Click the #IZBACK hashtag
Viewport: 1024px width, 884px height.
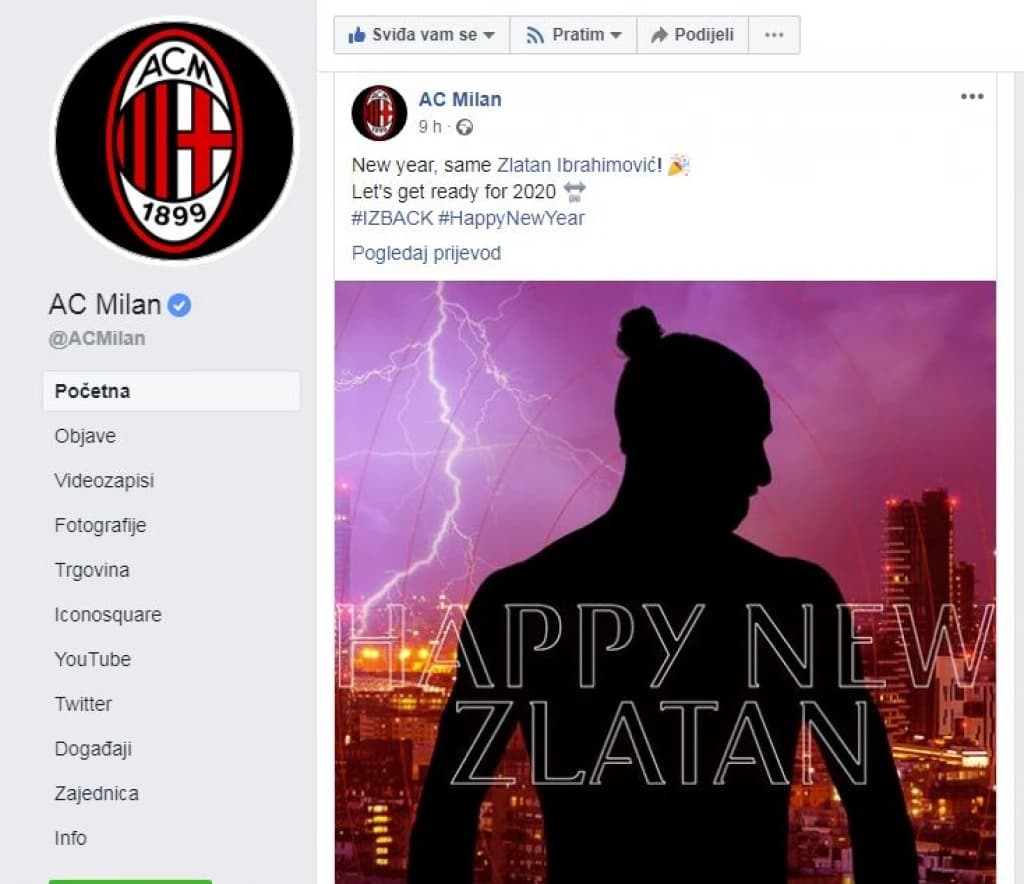pyautogui.click(x=392, y=218)
